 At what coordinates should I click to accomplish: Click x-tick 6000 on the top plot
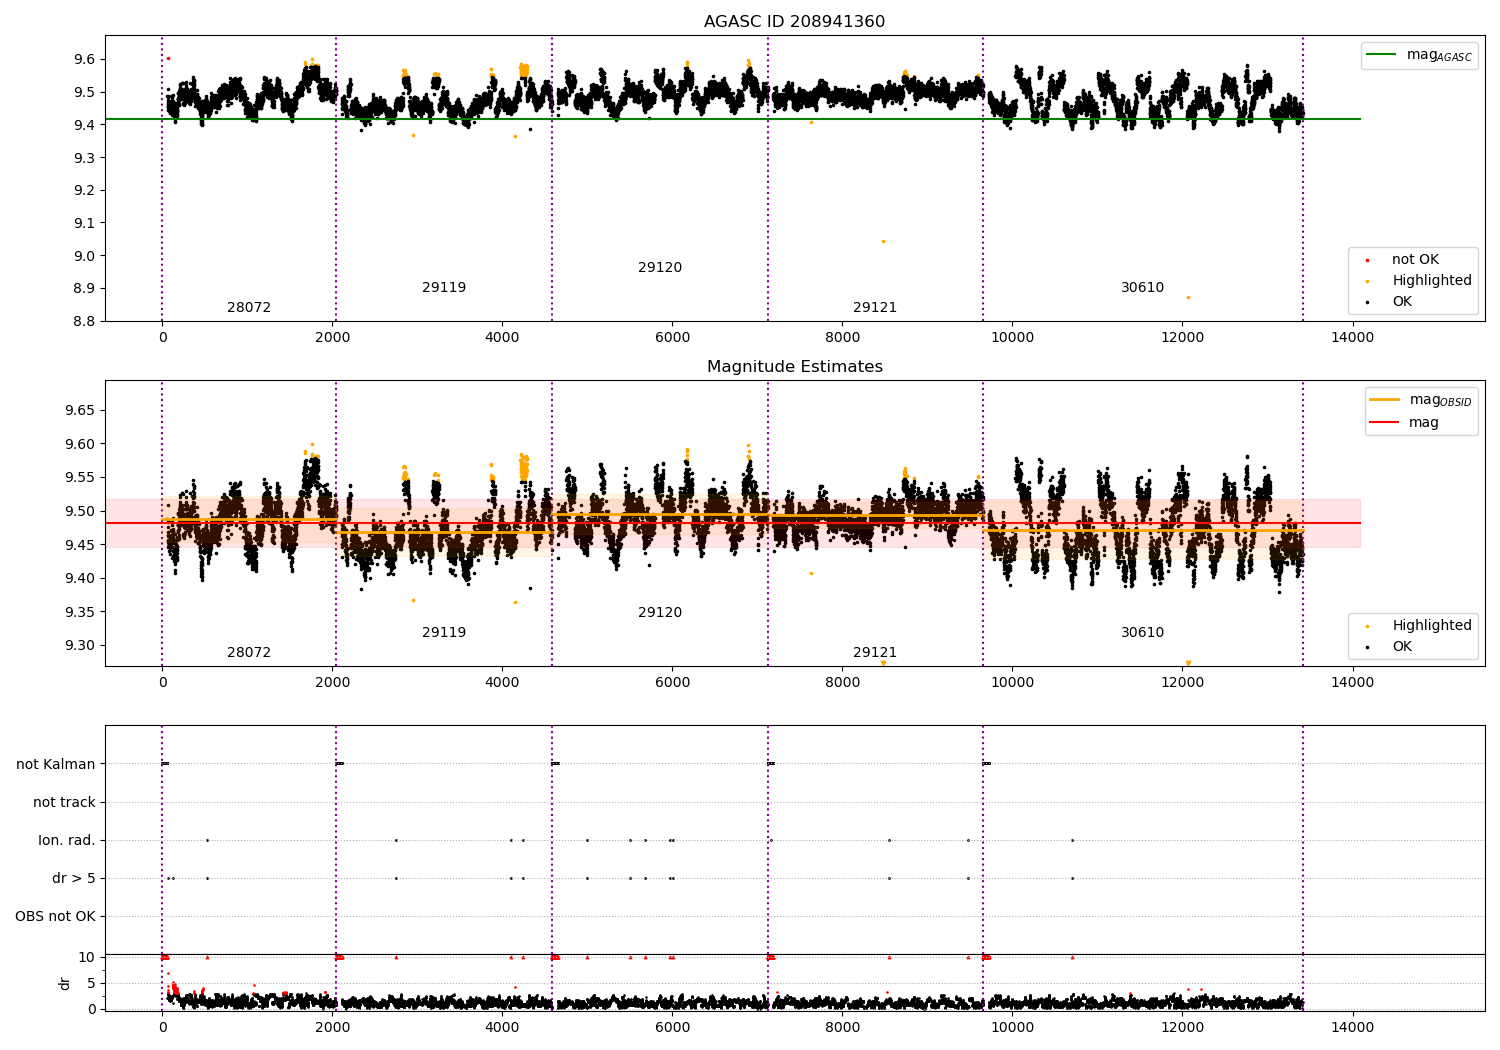click(x=672, y=338)
